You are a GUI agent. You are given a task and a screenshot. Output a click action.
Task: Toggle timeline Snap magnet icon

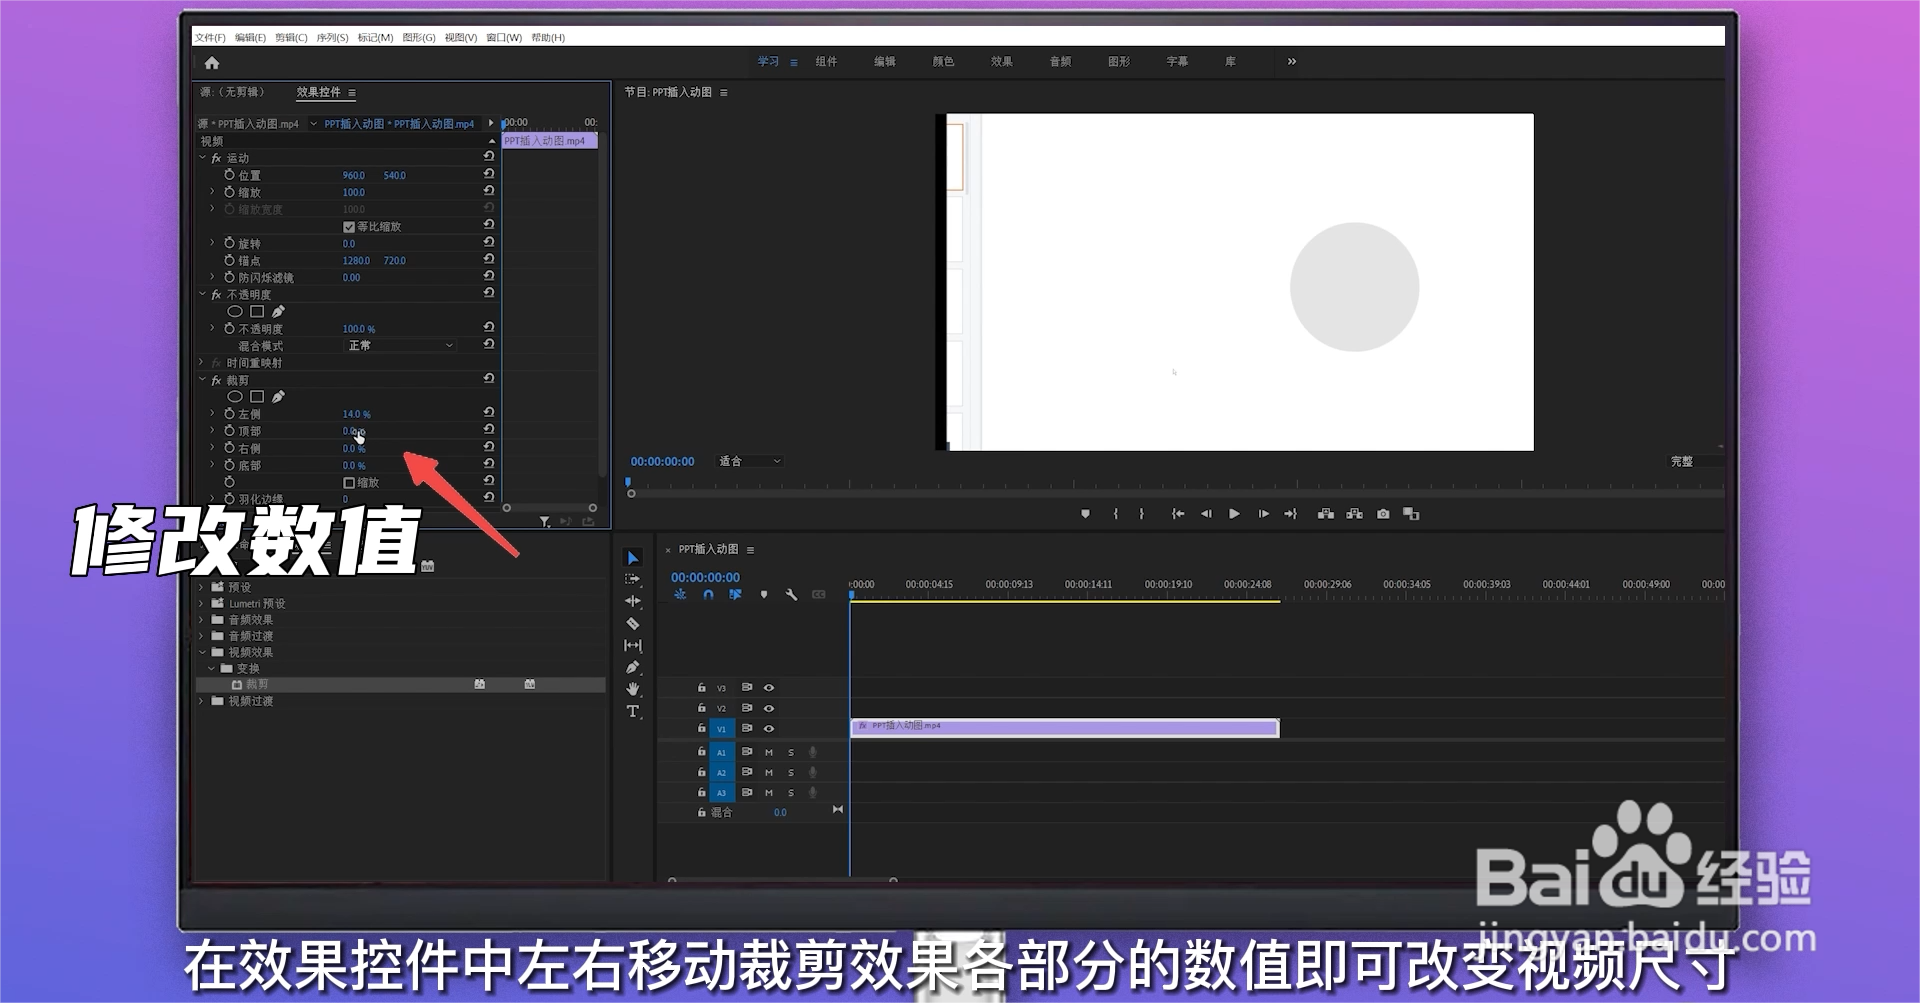(x=708, y=595)
